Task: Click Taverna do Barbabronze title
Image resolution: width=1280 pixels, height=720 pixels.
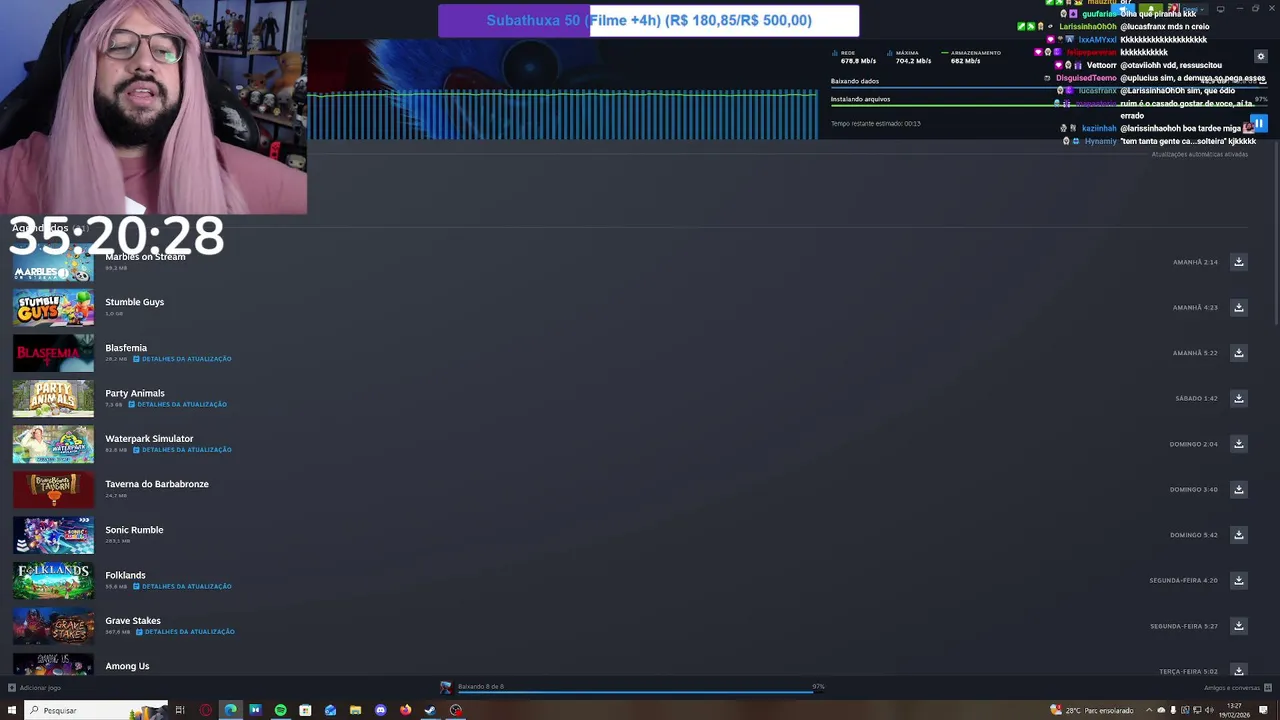Action: pos(157,484)
